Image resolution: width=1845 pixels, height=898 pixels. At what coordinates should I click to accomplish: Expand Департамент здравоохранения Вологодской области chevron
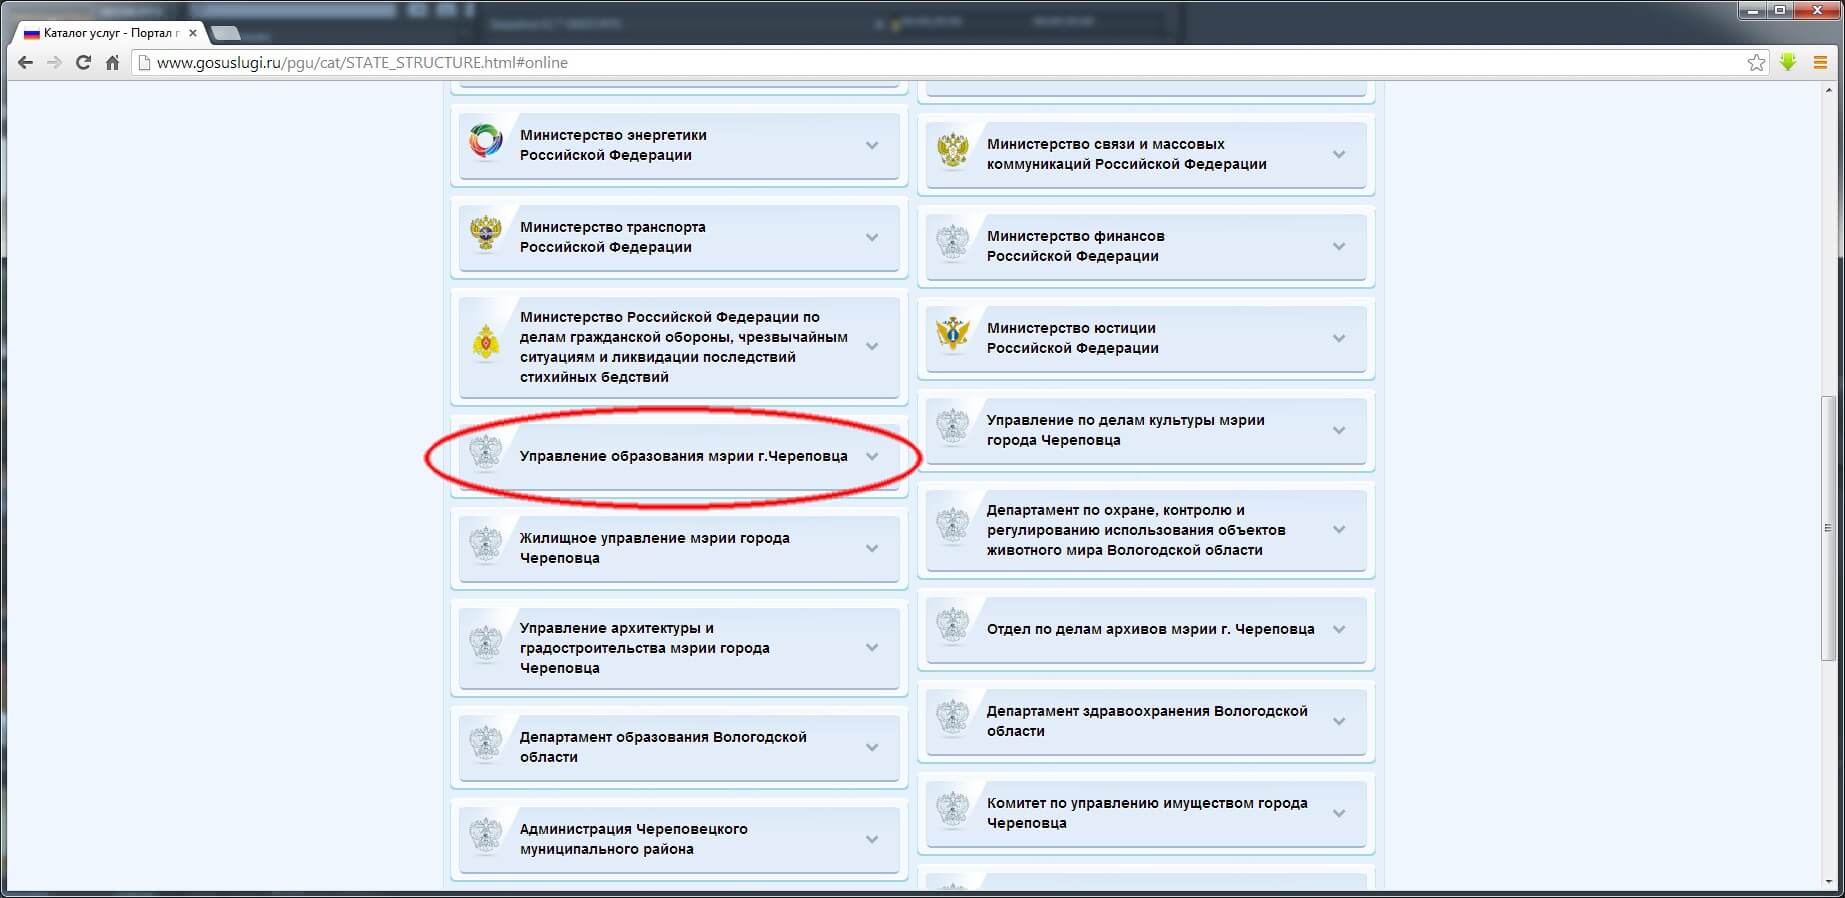point(1339,721)
